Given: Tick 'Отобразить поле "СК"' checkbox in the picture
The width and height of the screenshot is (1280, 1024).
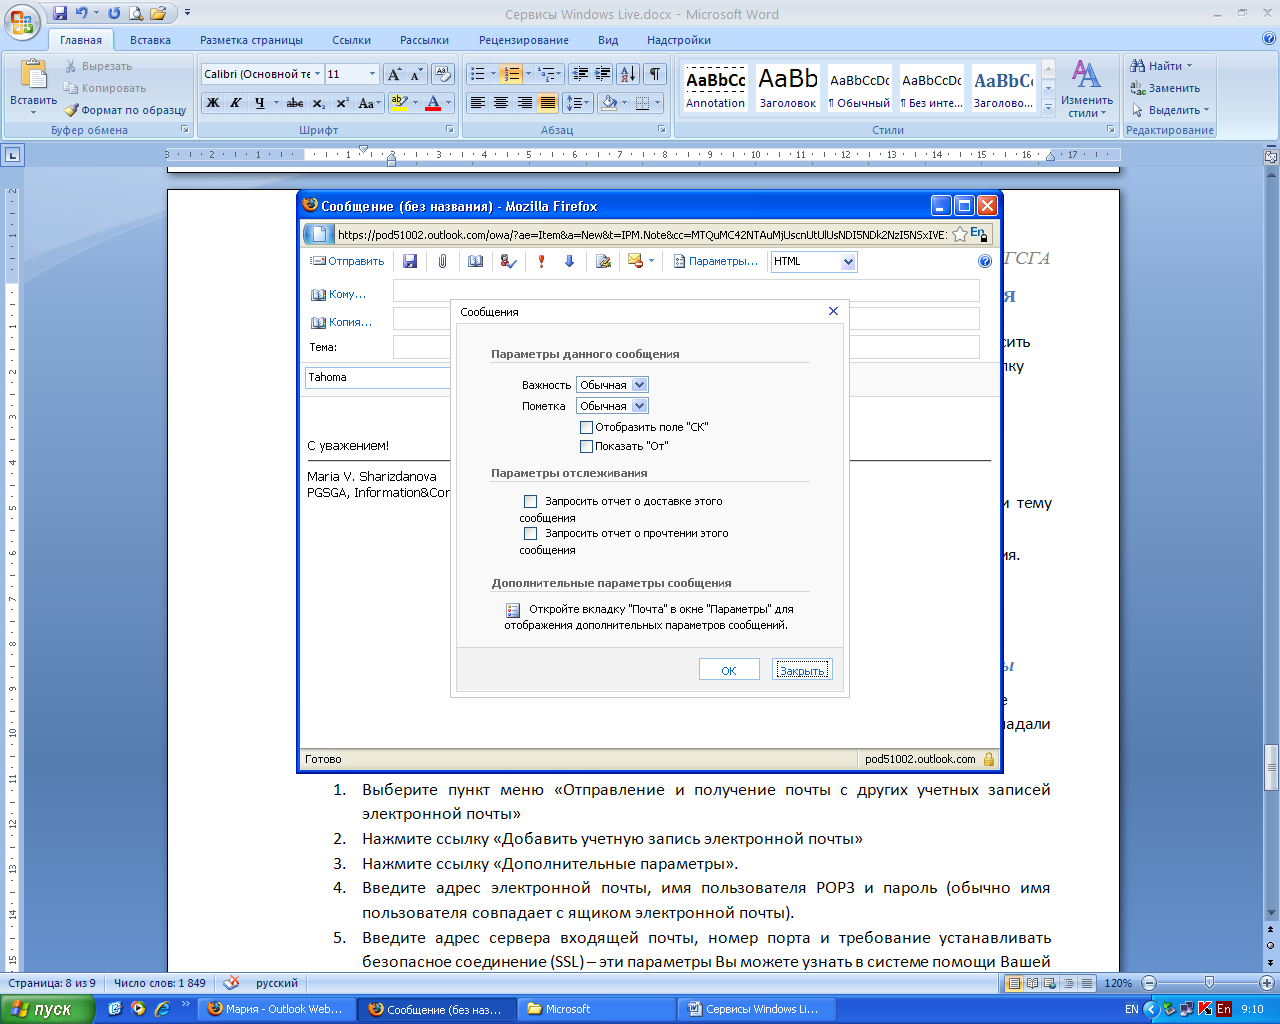Looking at the screenshot, I should (587, 428).
